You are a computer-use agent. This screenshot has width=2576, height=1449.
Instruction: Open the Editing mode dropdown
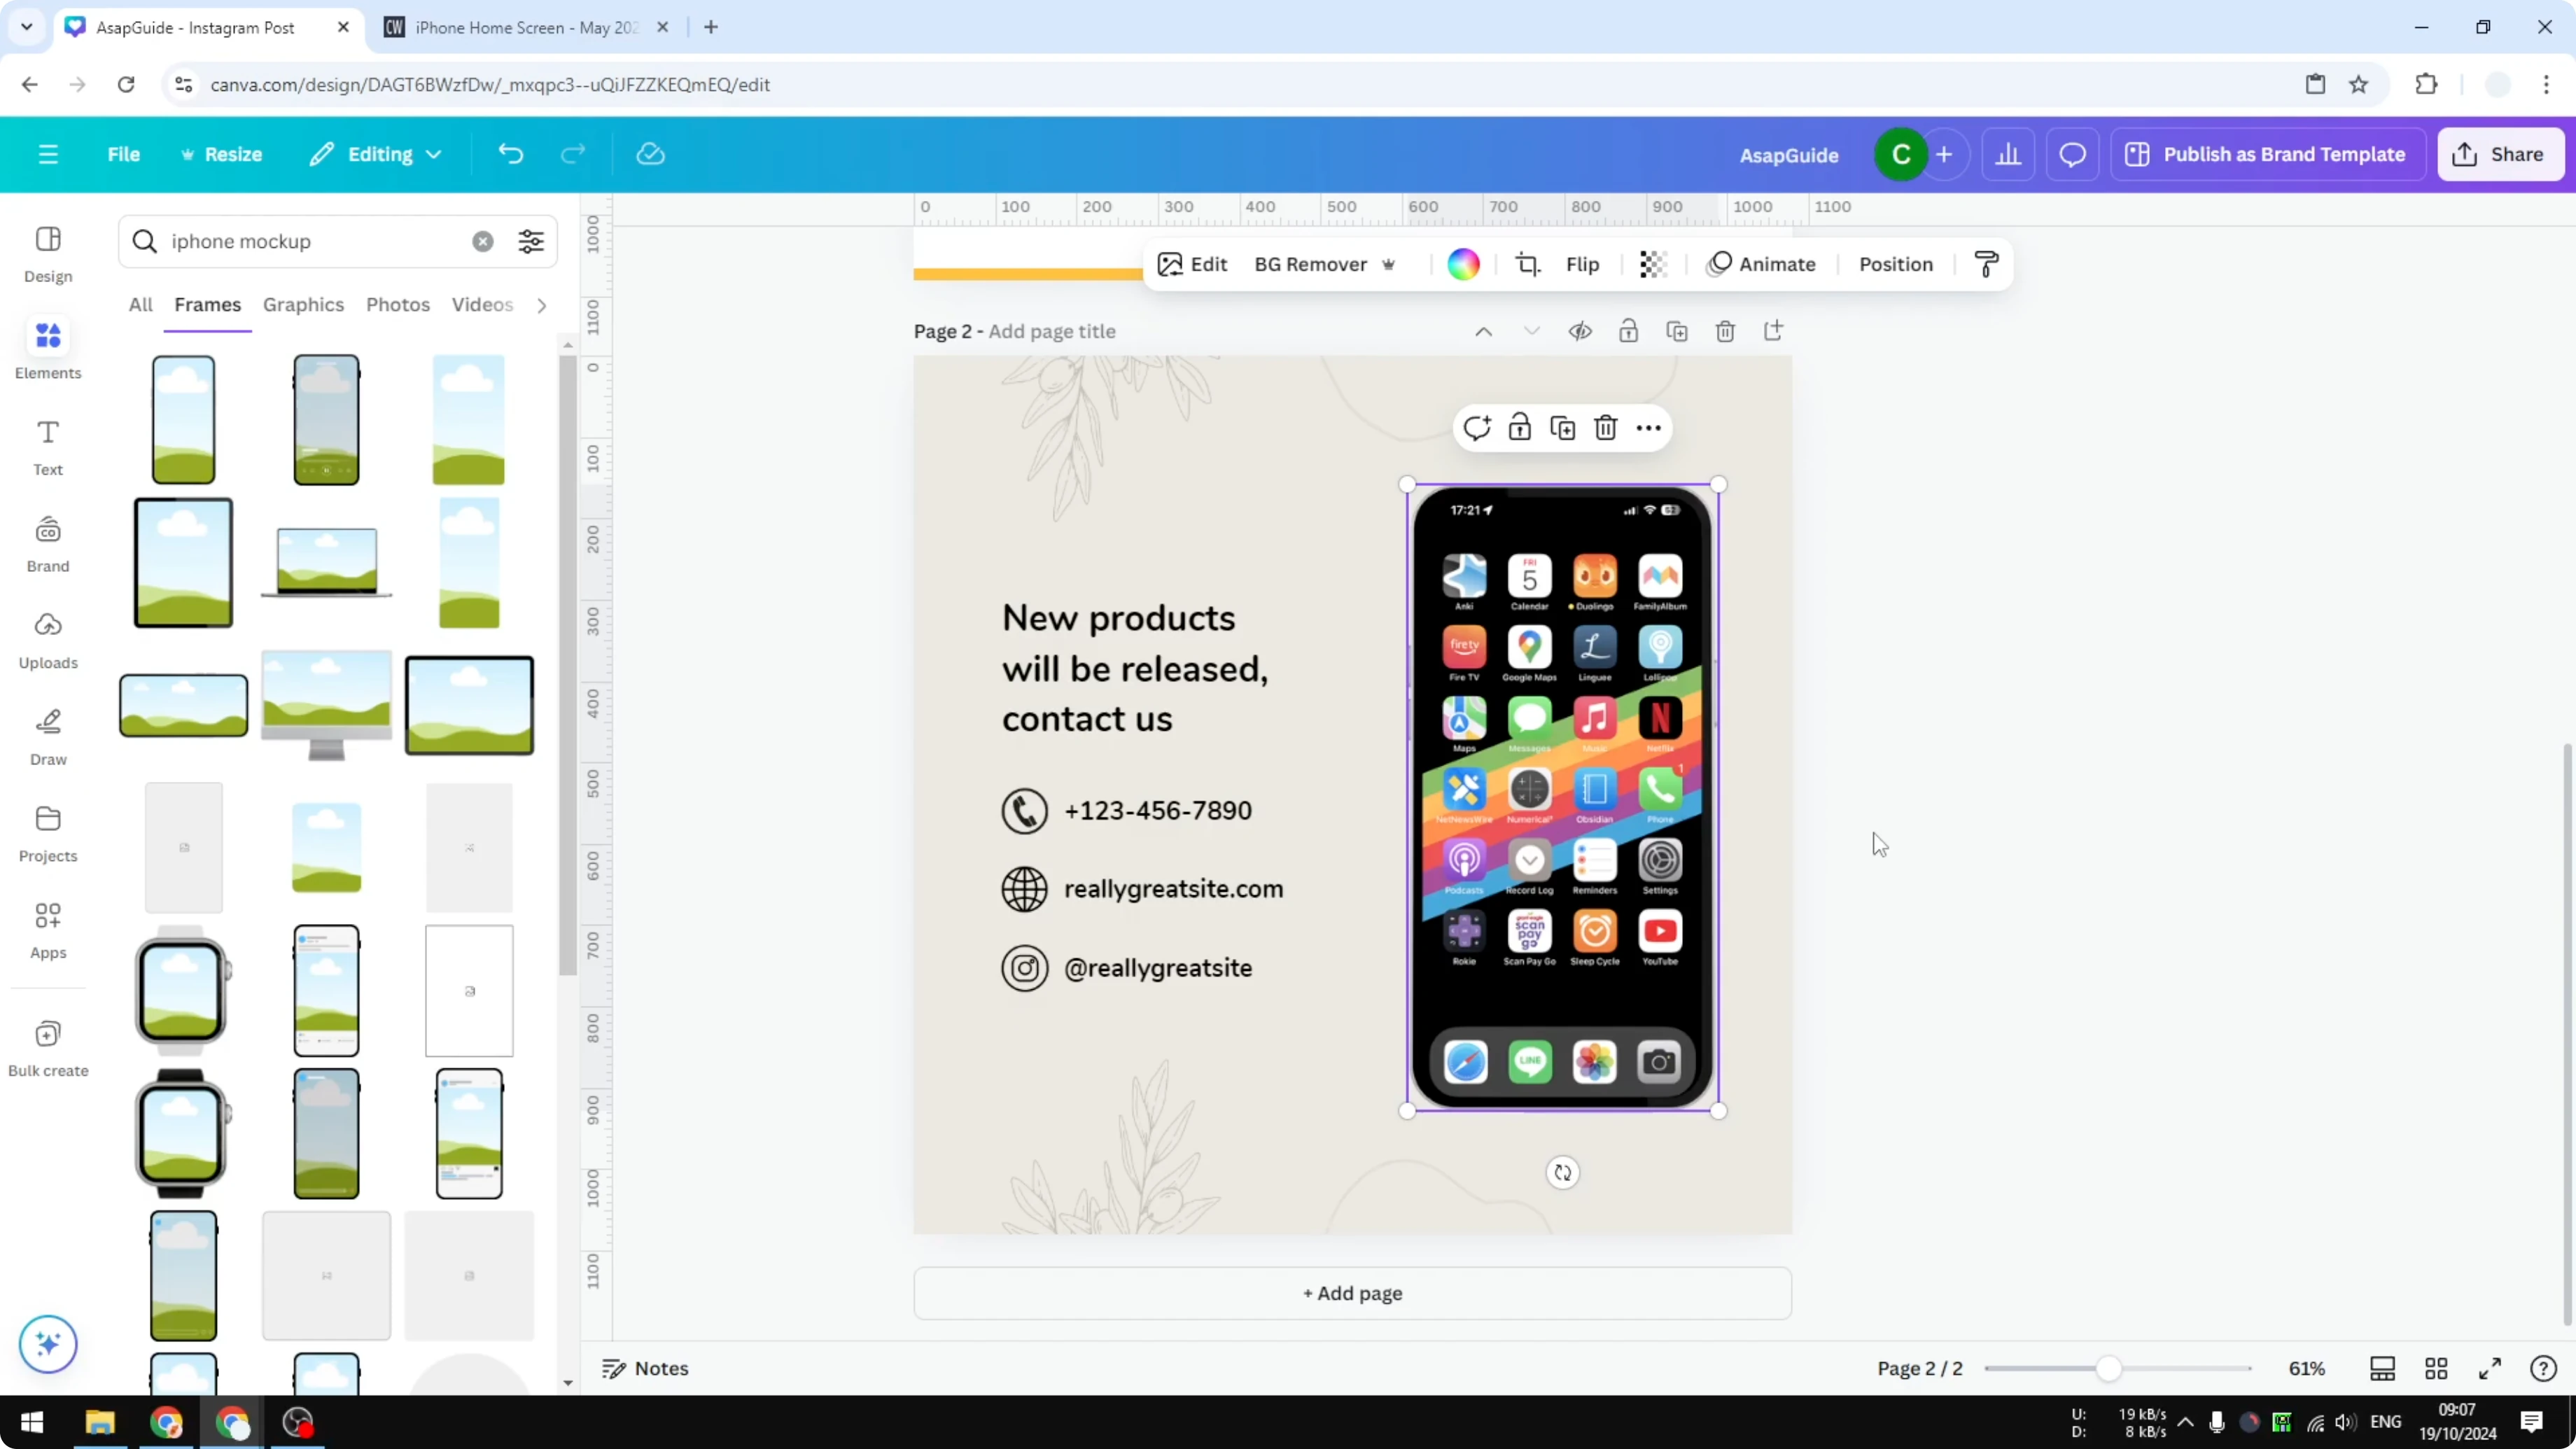pyautogui.click(x=376, y=154)
